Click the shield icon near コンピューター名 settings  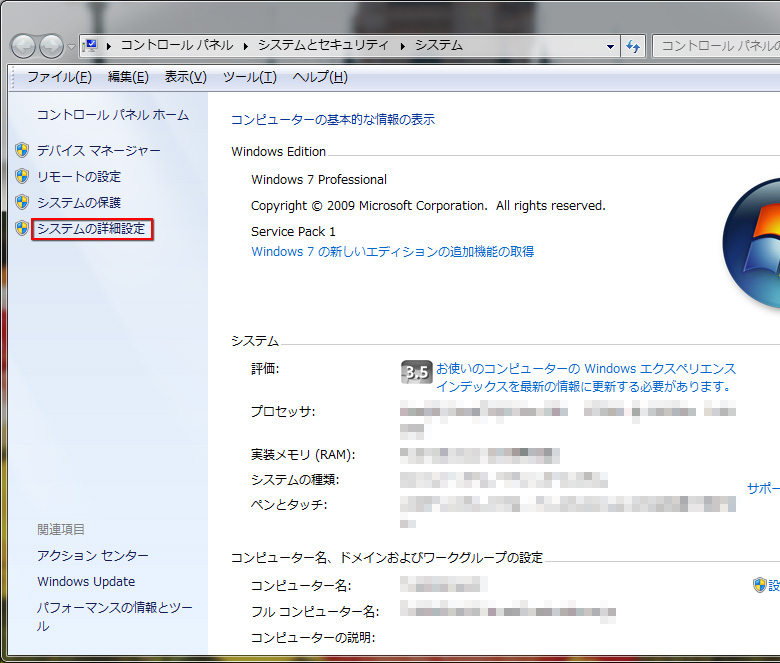pyautogui.click(x=759, y=585)
